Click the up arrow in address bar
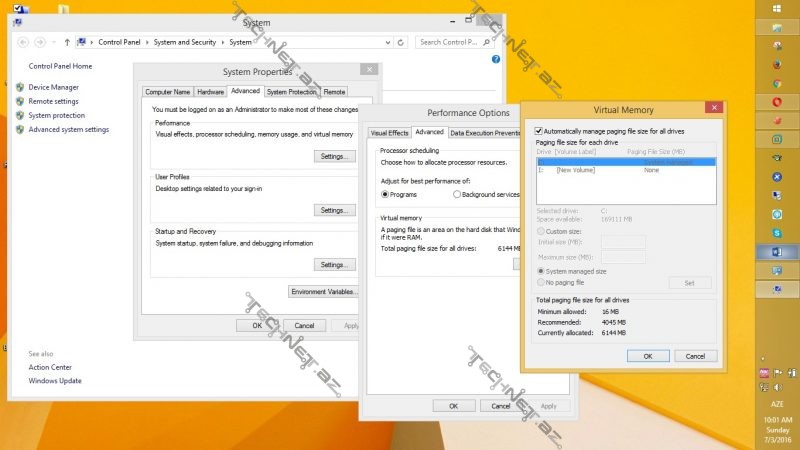Image resolution: width=800 pixels, height=450 pixels. (x=67, y=42)
